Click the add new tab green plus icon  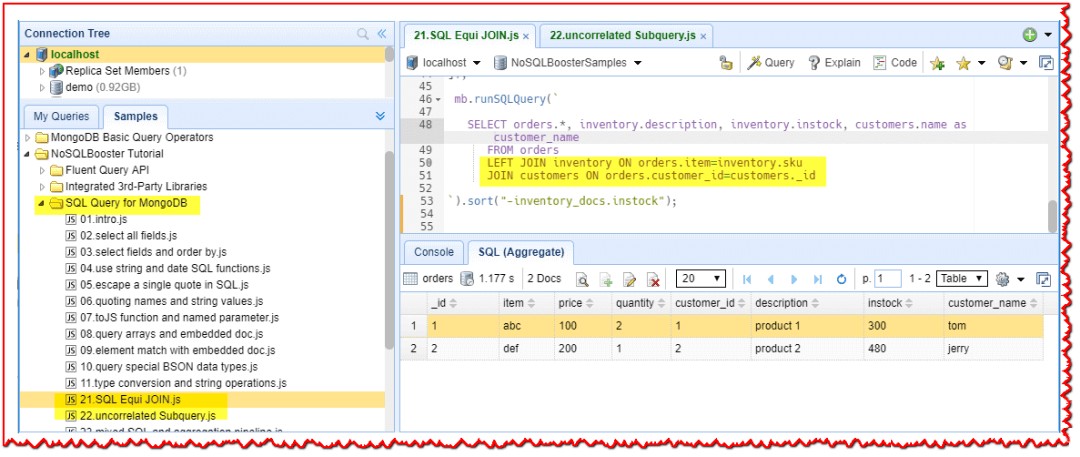coord(1029,35)
